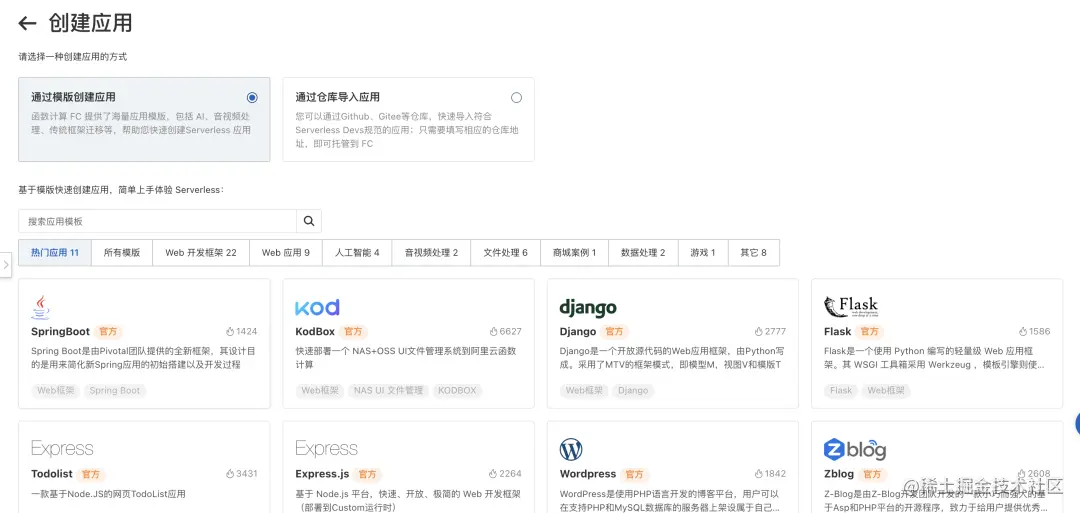The height and width of the screenshot is (513, 1080).
Task: Open 文件处理 6 tab
Action: 506,253
